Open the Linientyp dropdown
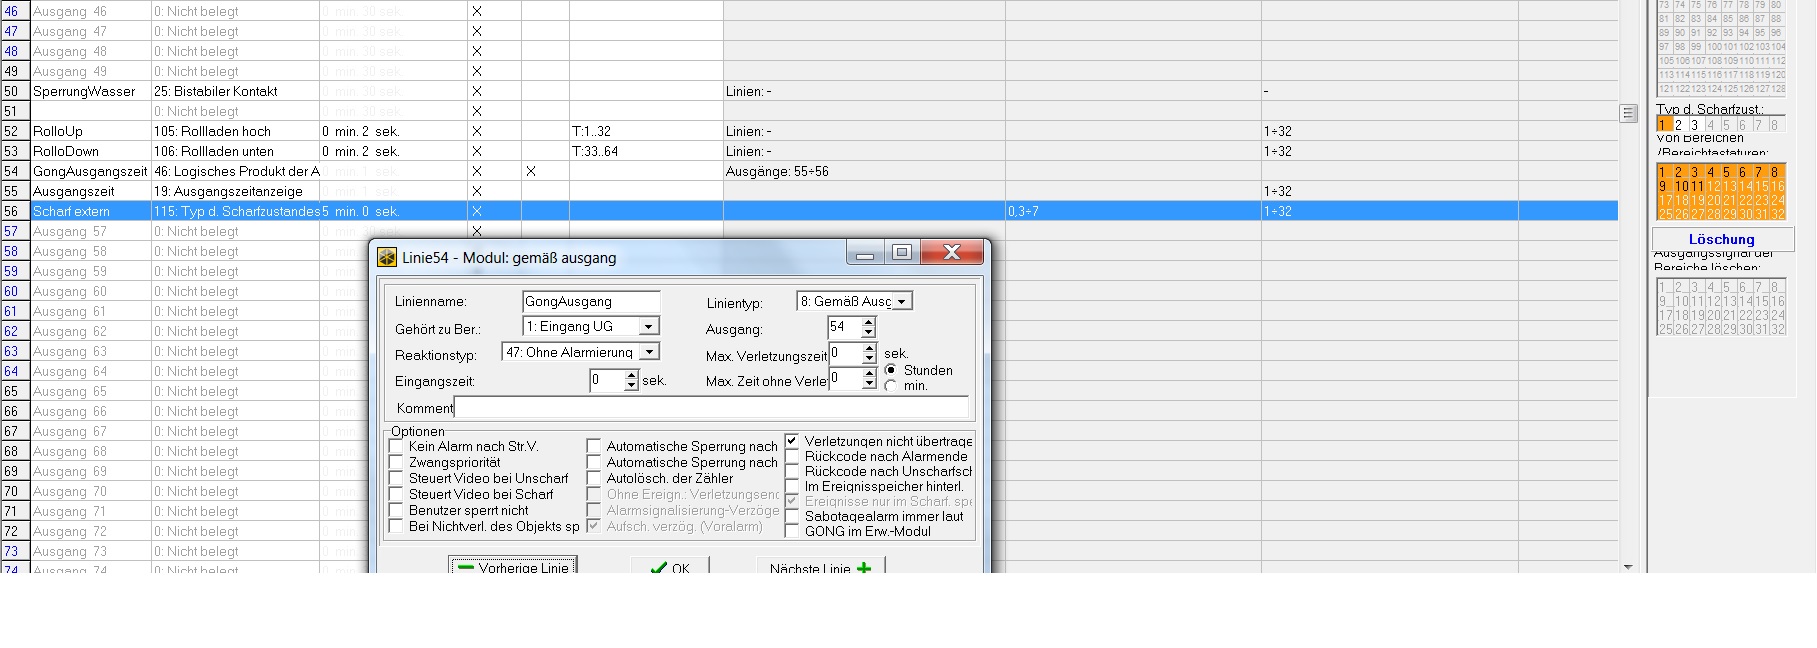The height and width of the screenshot is (648, 1817). coord(901,301)
